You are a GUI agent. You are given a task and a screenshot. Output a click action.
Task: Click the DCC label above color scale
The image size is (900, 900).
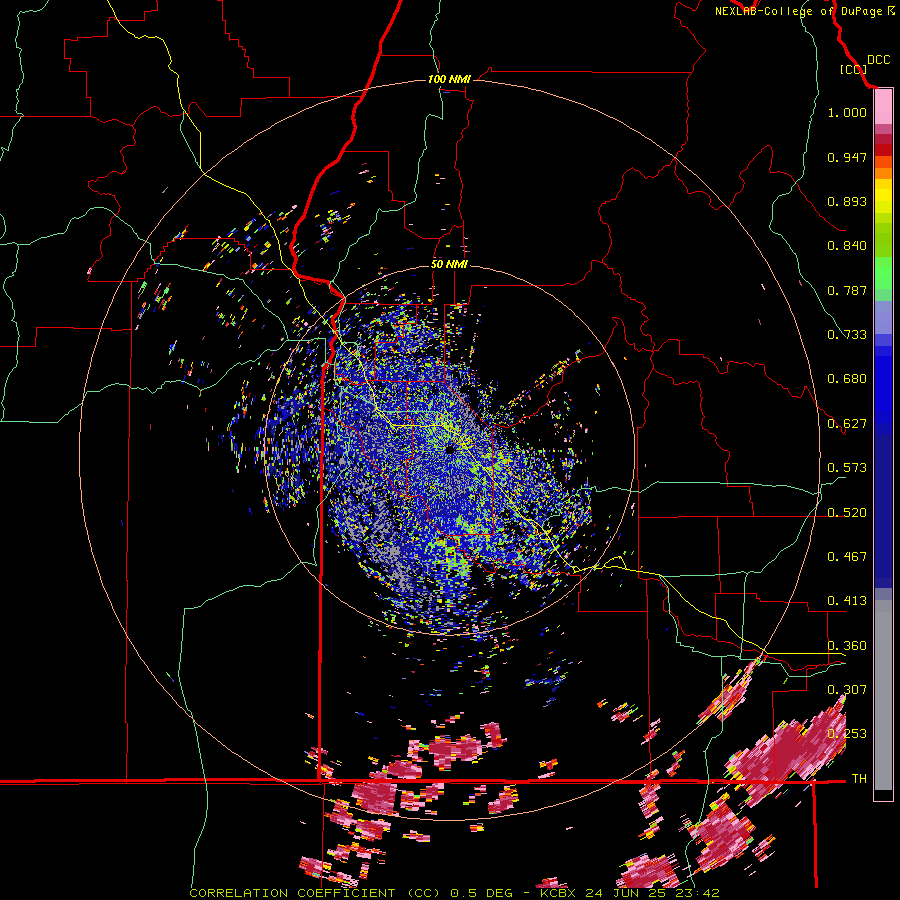(x=878, y=60)
